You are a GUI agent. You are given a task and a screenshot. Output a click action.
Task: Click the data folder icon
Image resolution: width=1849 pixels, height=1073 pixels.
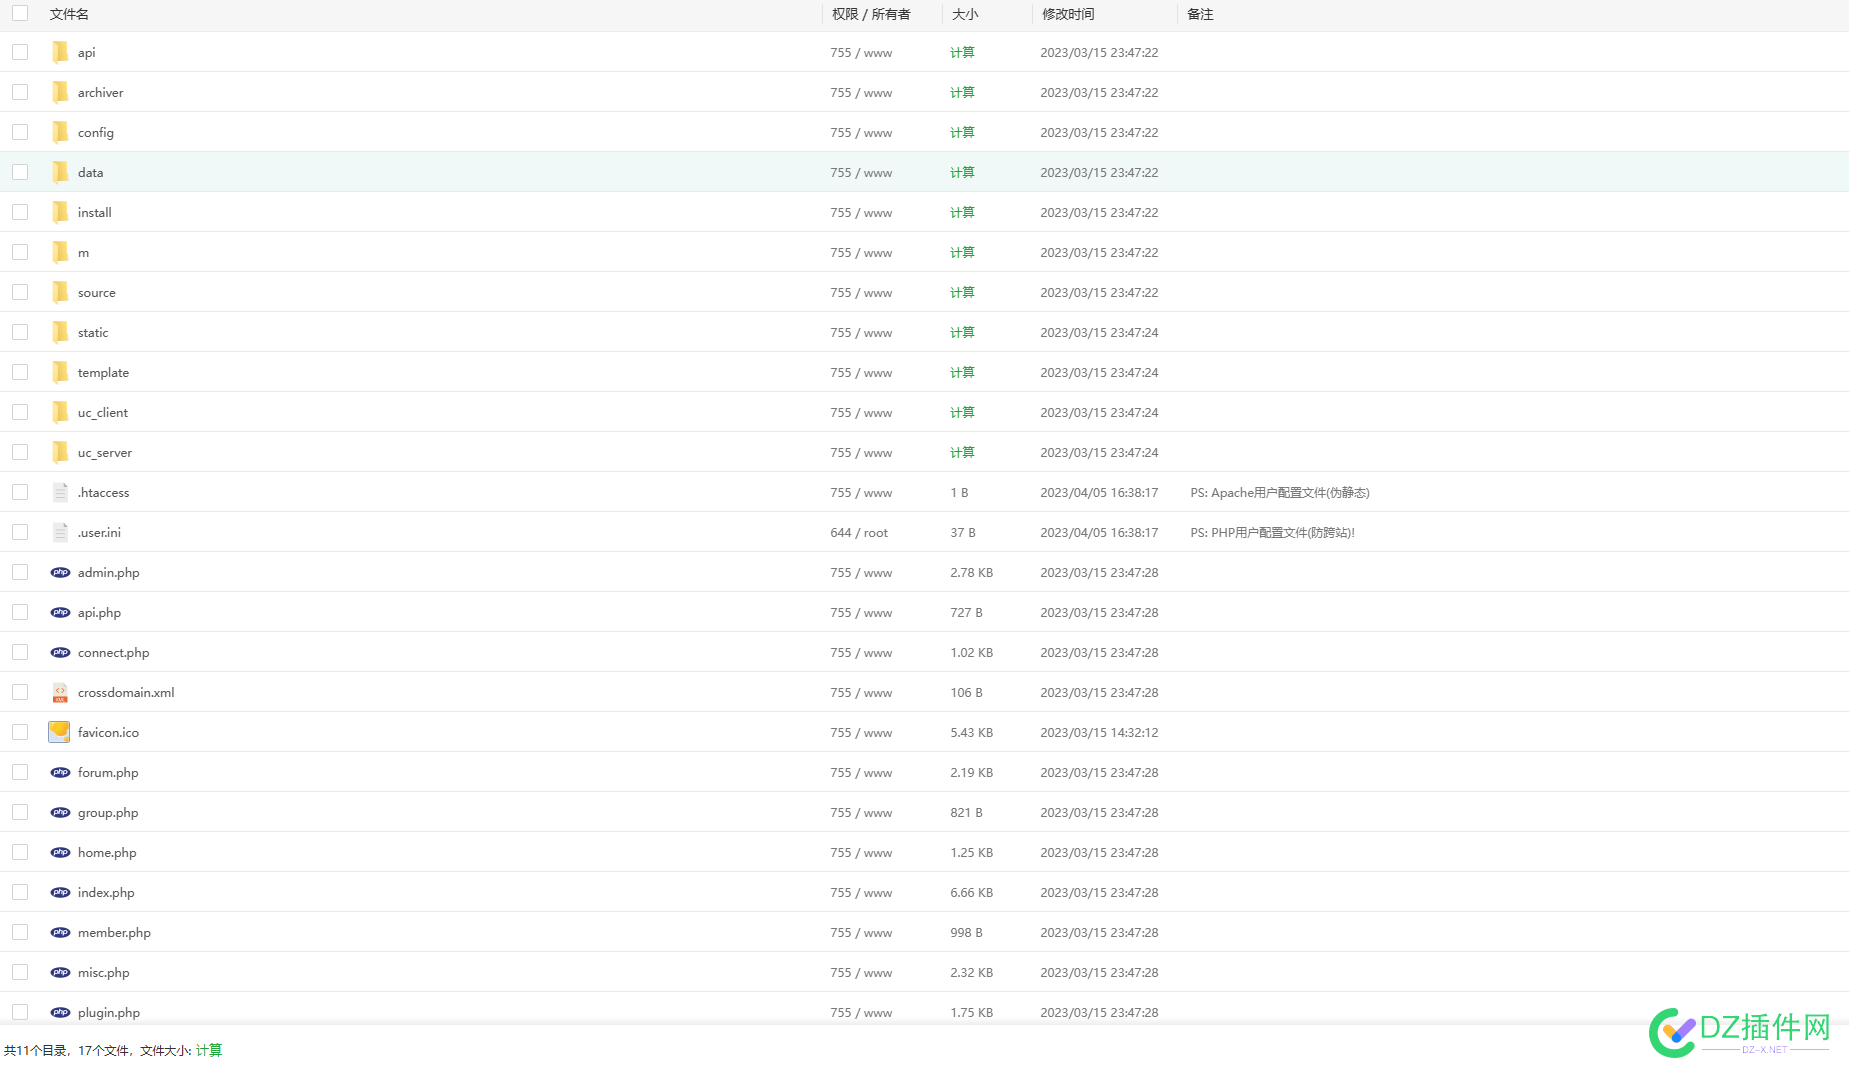[60, 172]
